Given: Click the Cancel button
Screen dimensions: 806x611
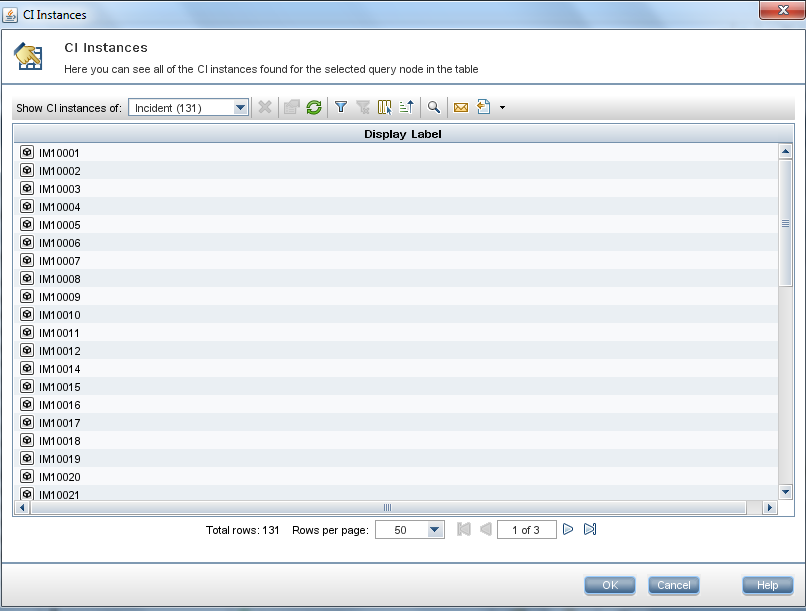Looking at the screenshot, I should pos(674,585).
